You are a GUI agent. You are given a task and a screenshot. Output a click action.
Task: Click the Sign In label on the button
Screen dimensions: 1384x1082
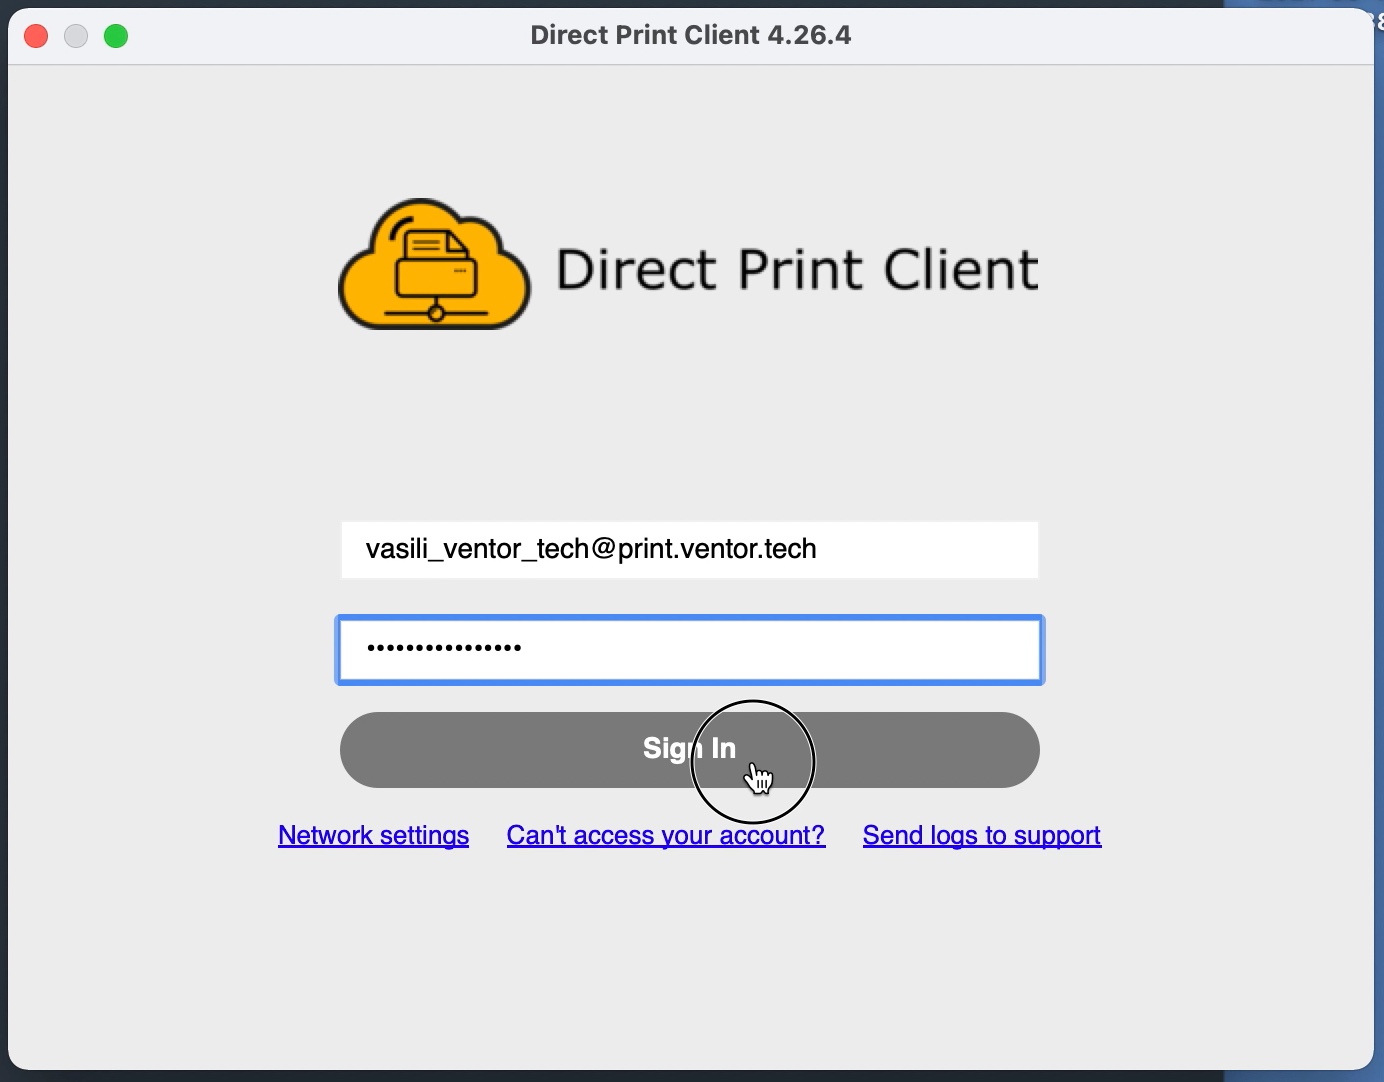[x=688, y=748]
